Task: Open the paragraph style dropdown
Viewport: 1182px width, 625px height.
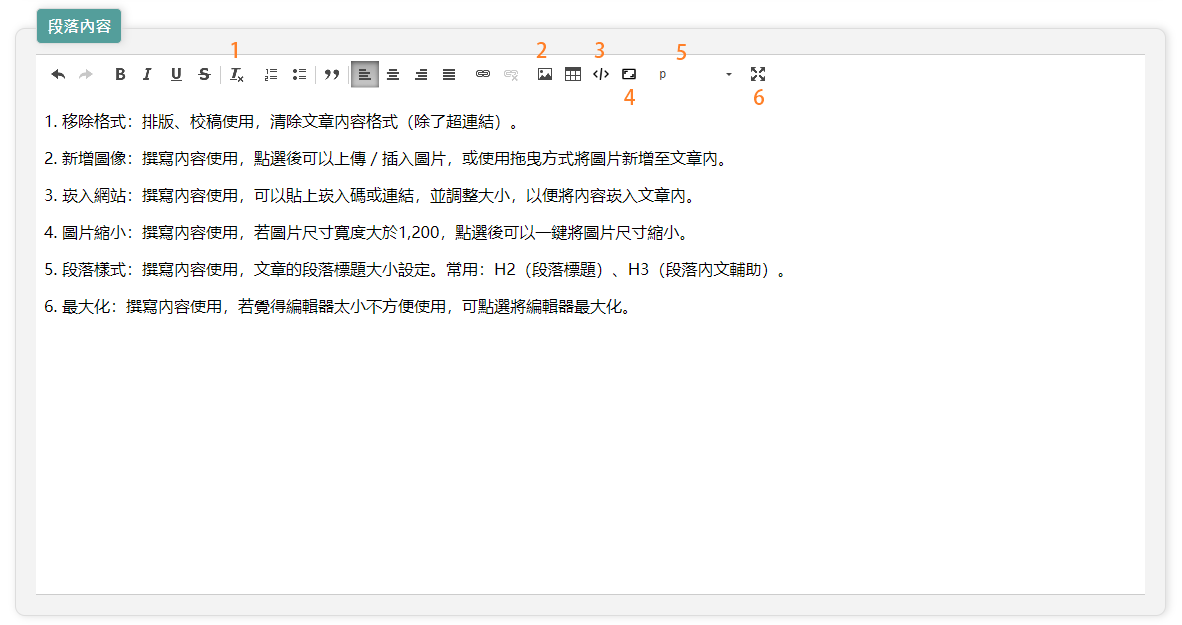Action: pyautogui.click(x=695, y=74)
